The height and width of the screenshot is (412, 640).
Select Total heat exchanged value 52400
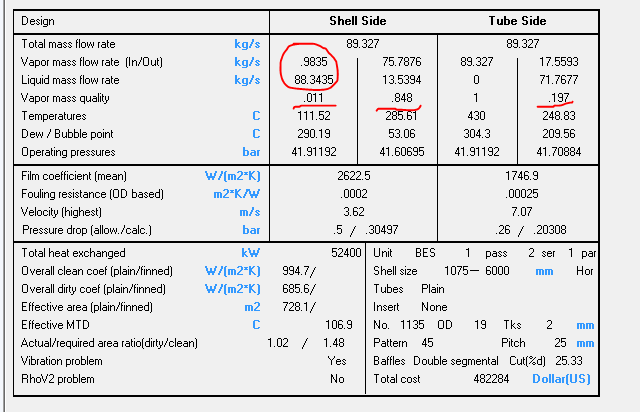click(x=337, y=254)
